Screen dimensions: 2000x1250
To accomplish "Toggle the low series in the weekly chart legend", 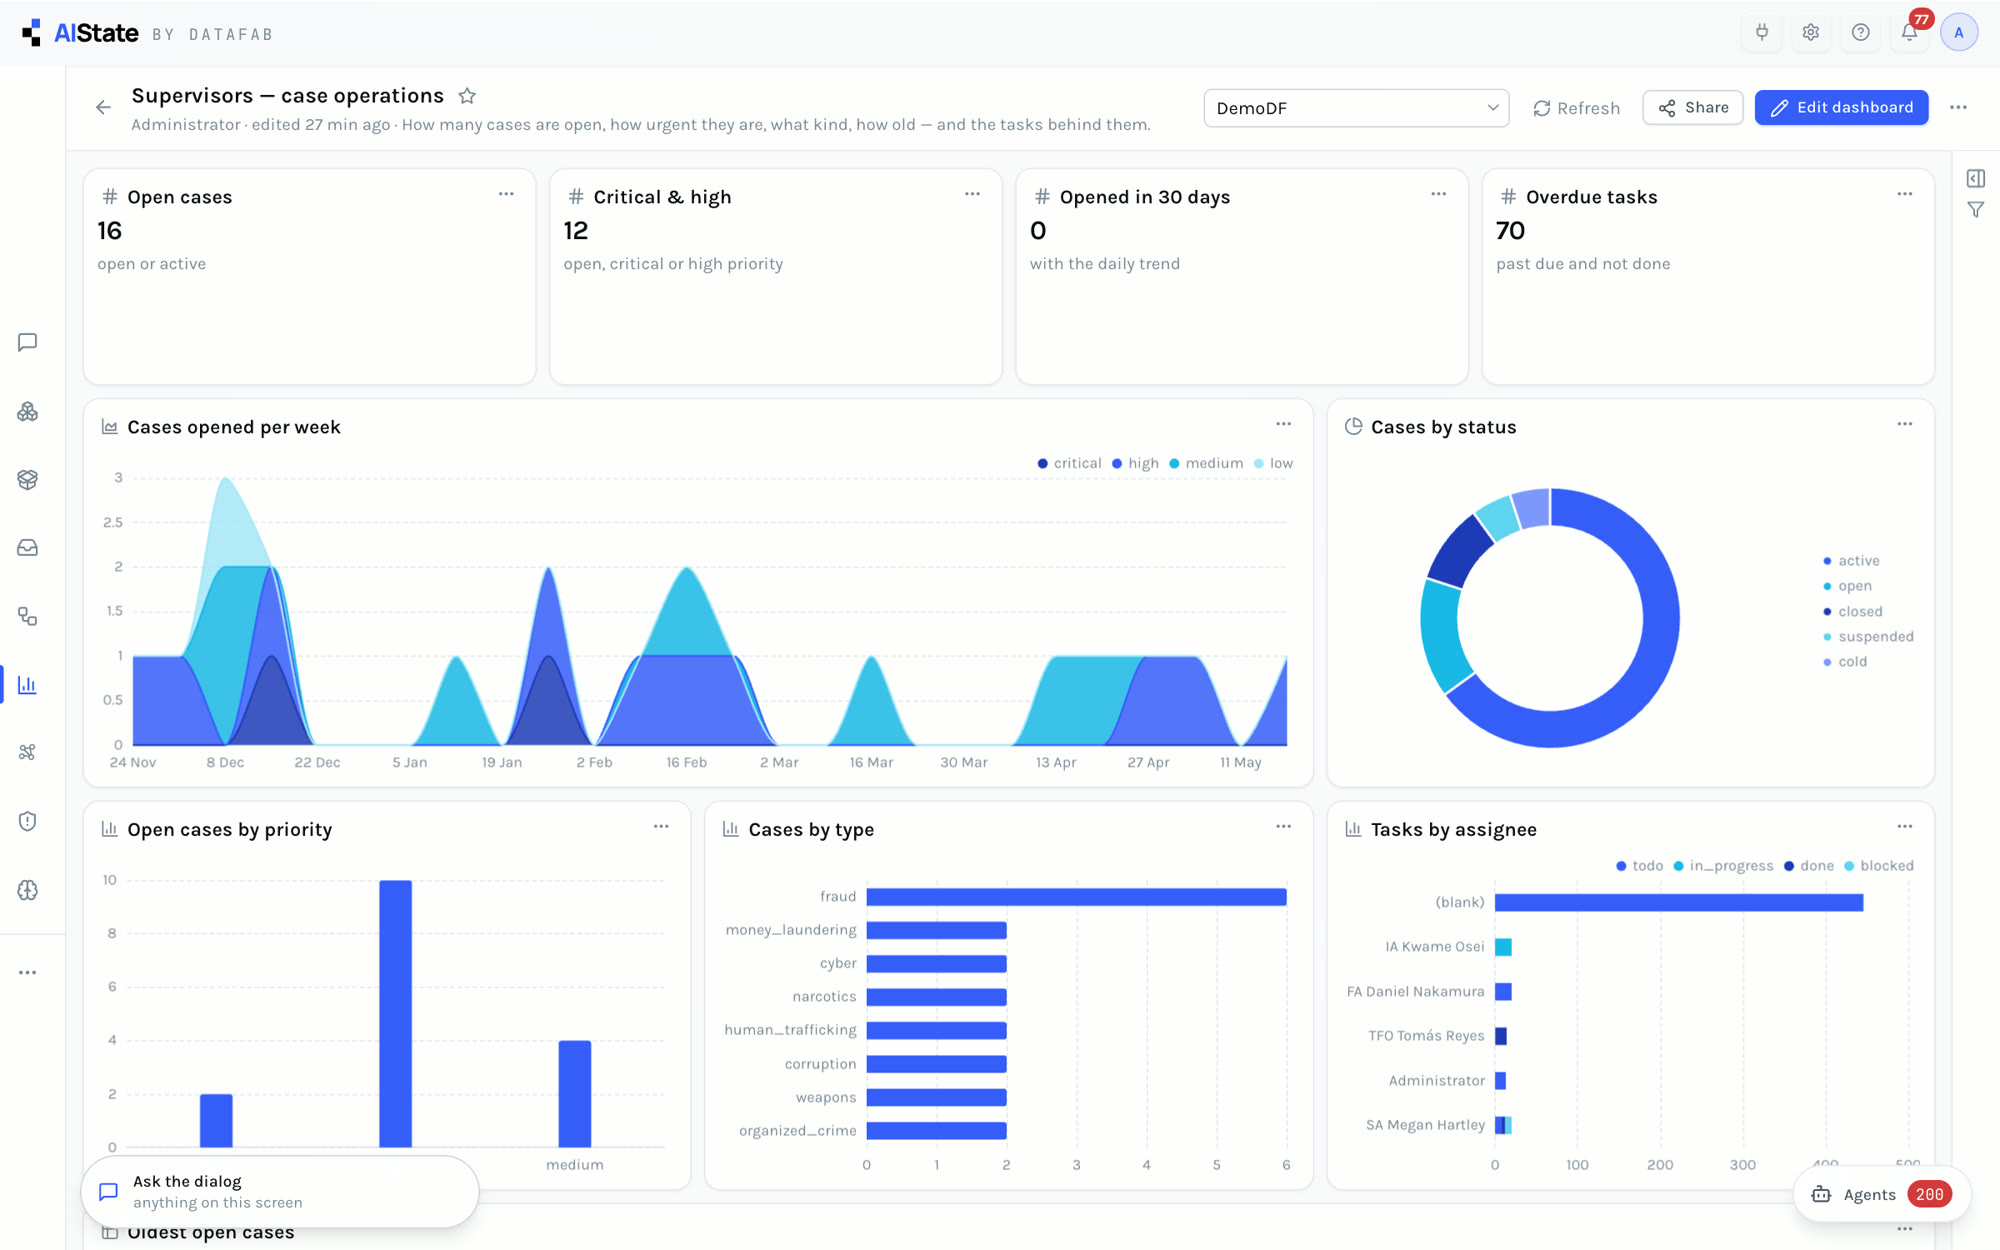I will (1273, 463).
